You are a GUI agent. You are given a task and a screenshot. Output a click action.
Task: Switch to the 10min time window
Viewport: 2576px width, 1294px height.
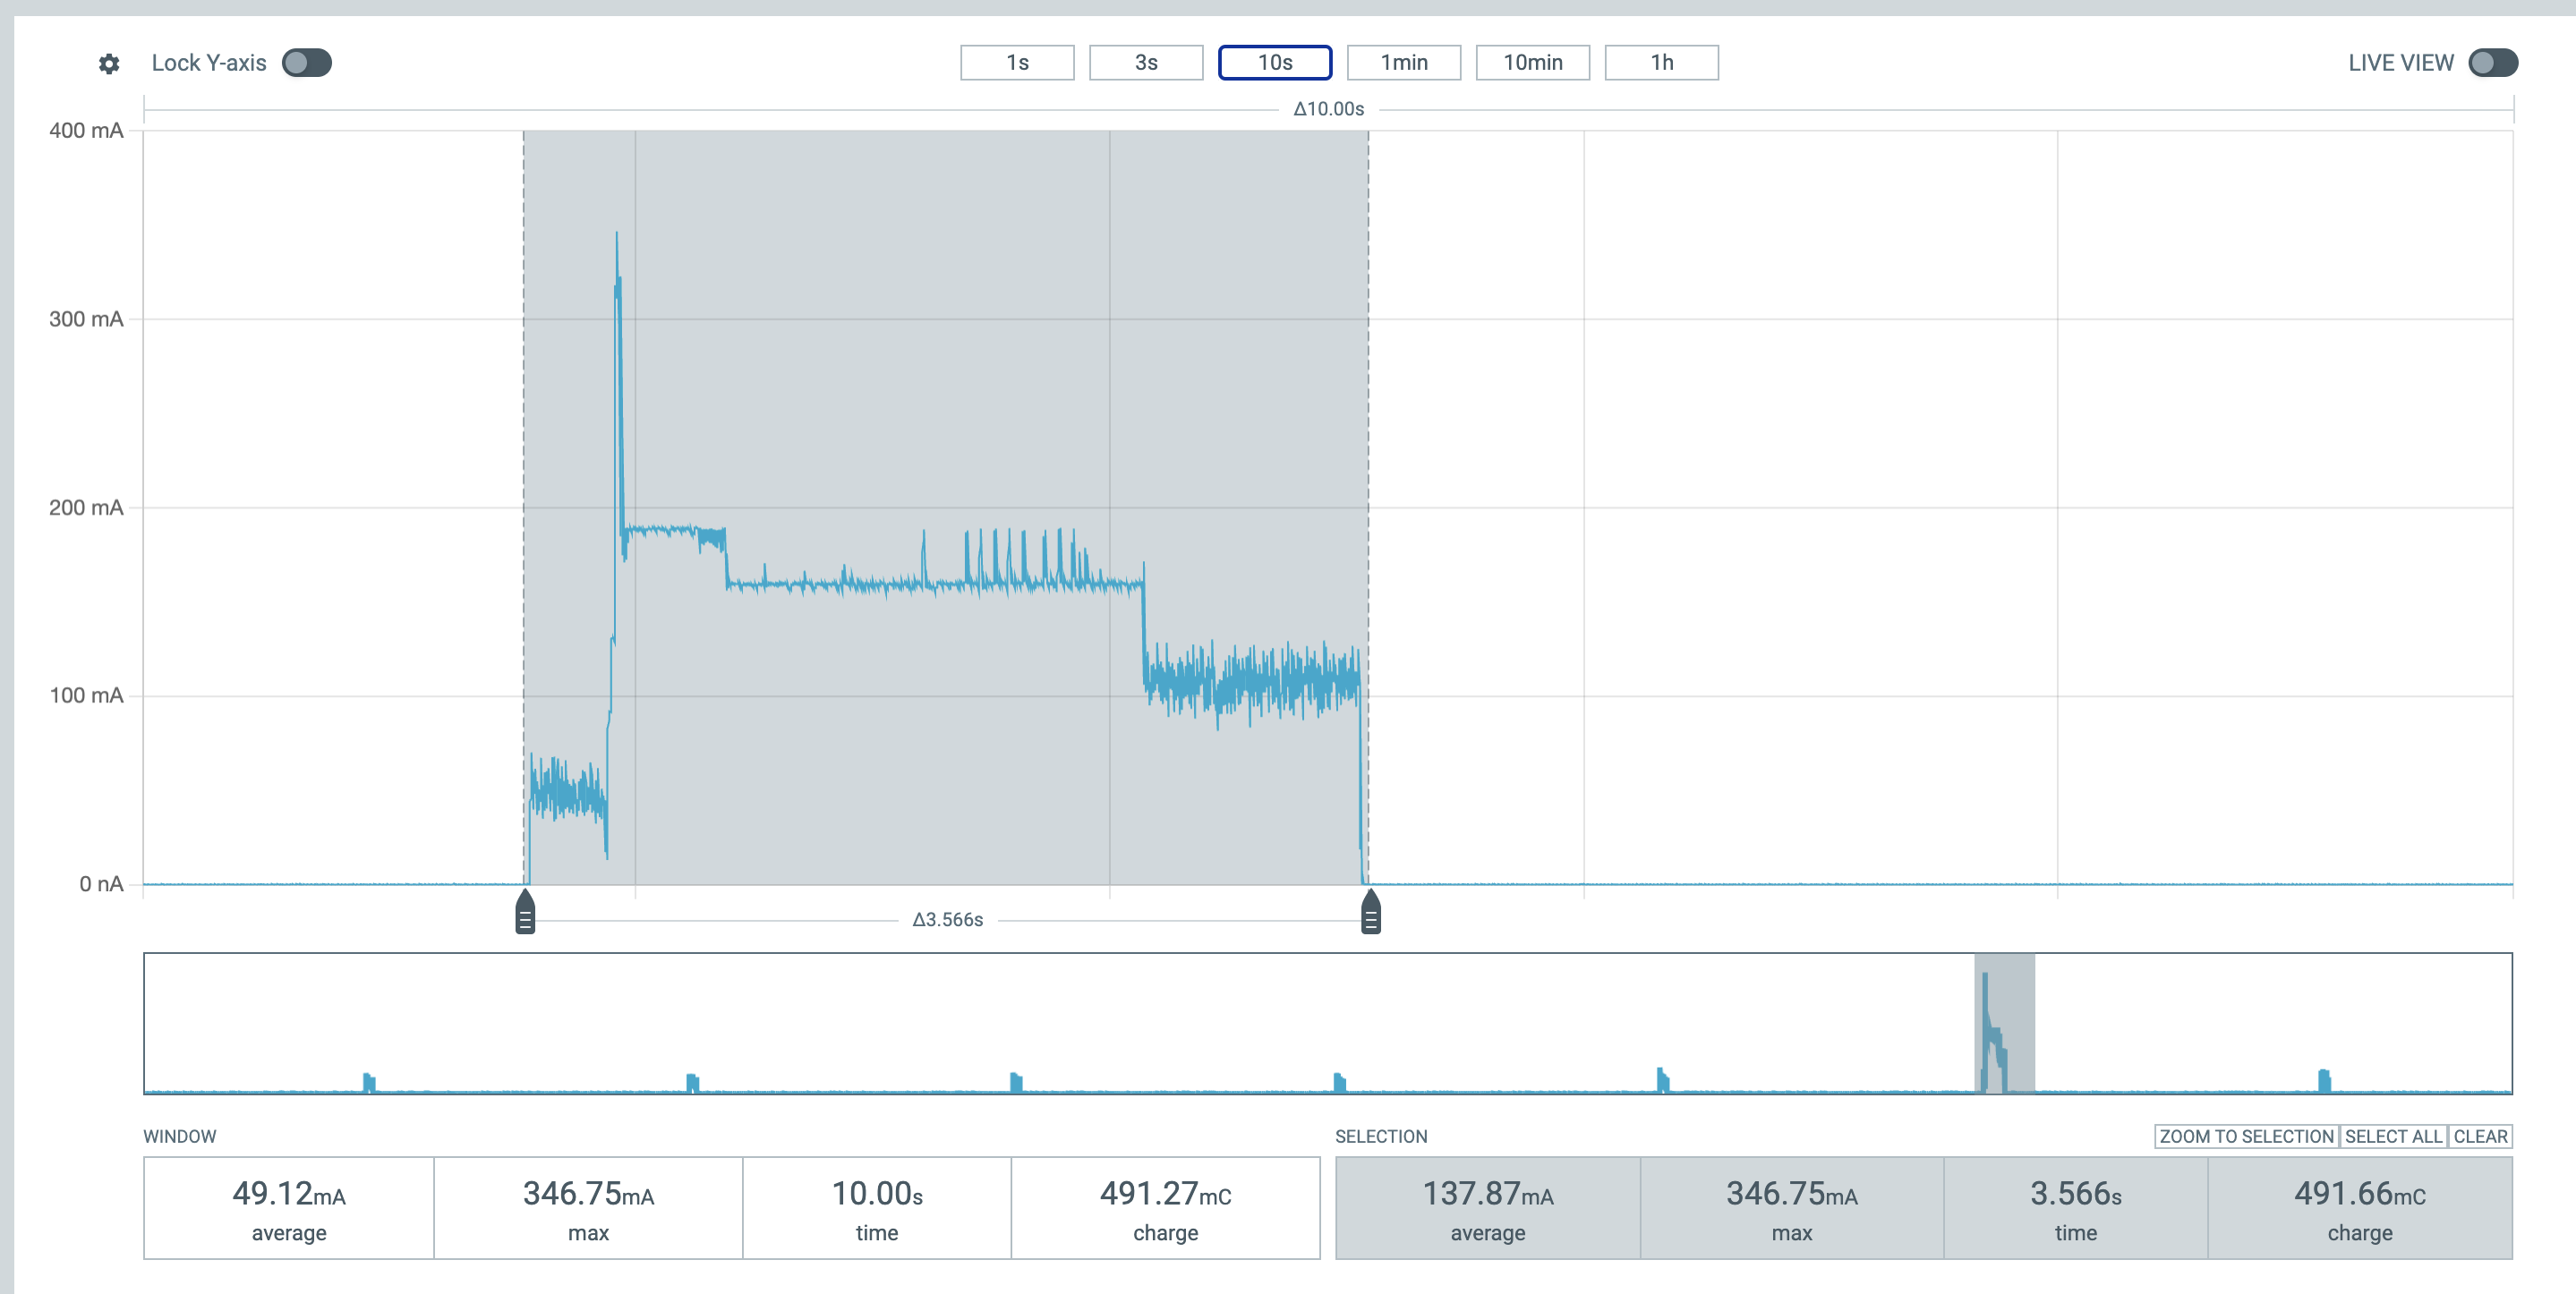[1533, 62]
